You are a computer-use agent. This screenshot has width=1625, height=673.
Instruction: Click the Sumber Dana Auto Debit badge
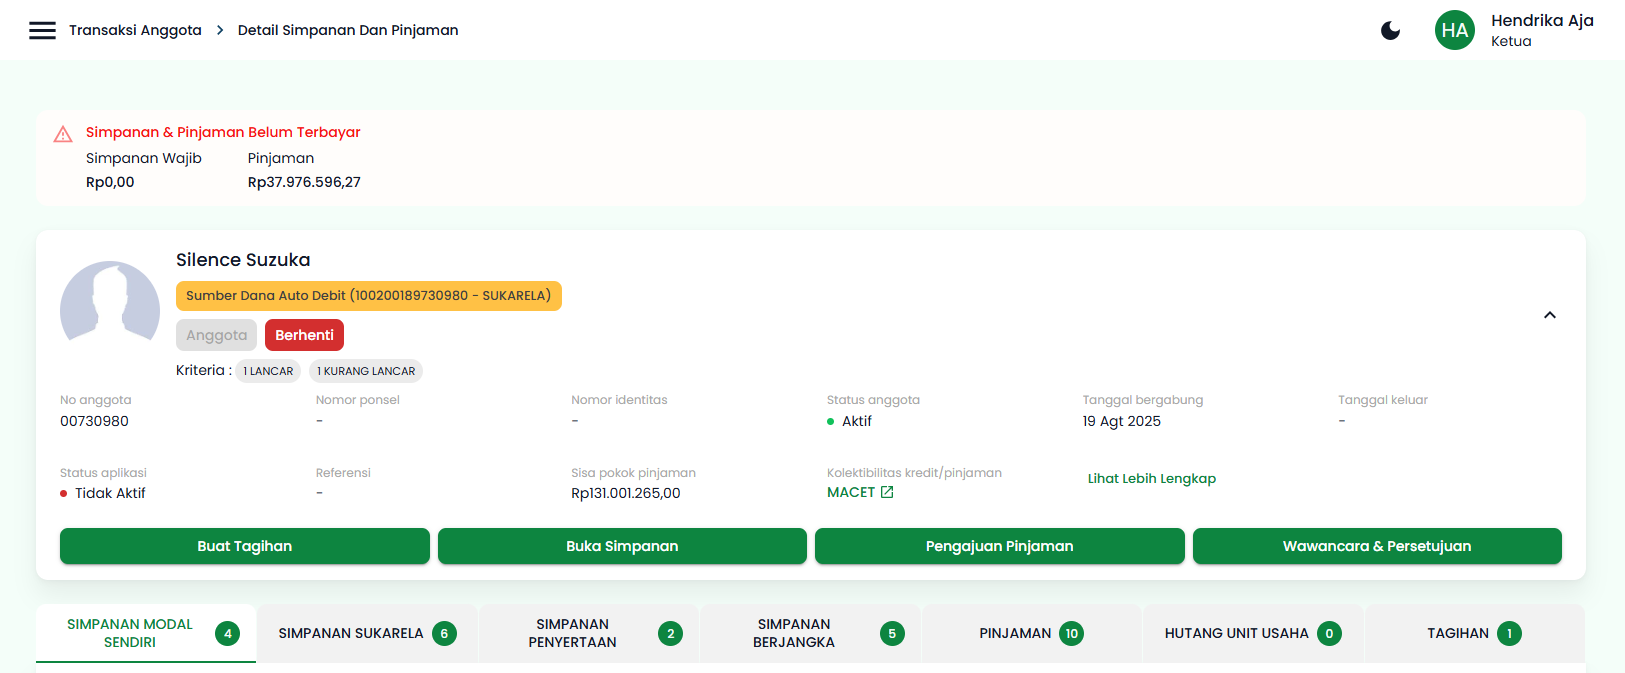pos(368,296)
